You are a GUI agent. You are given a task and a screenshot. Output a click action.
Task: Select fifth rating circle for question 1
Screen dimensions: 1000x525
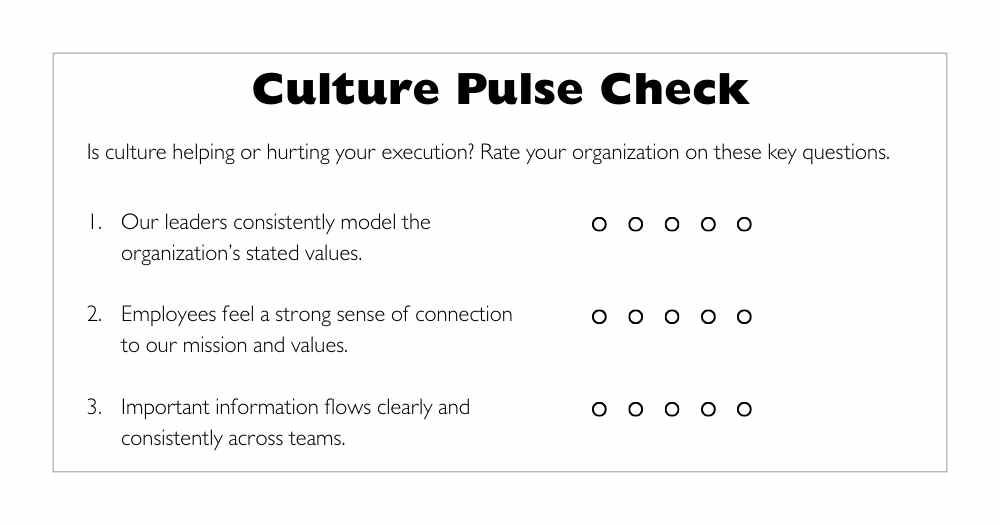[744, 225]
